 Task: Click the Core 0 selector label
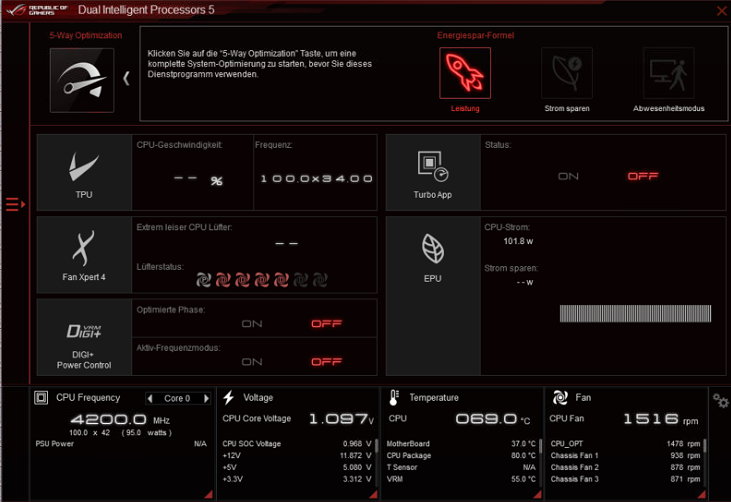click(177, 399)
